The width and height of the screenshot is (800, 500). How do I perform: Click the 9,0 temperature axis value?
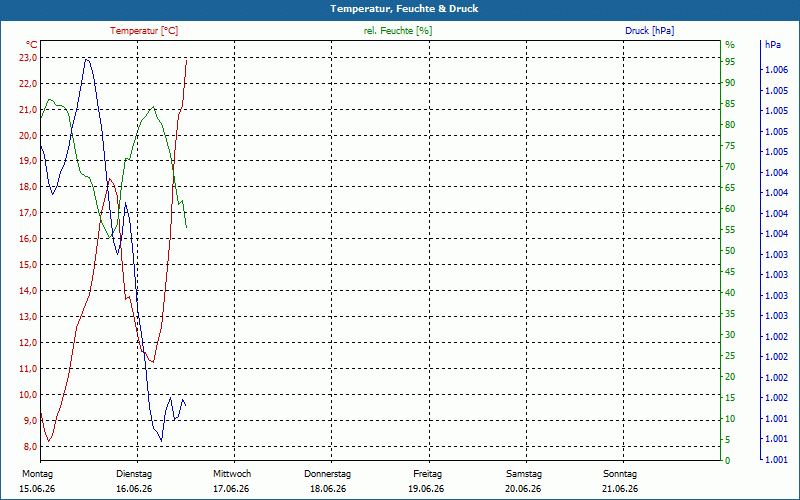[x=30, y=421]
